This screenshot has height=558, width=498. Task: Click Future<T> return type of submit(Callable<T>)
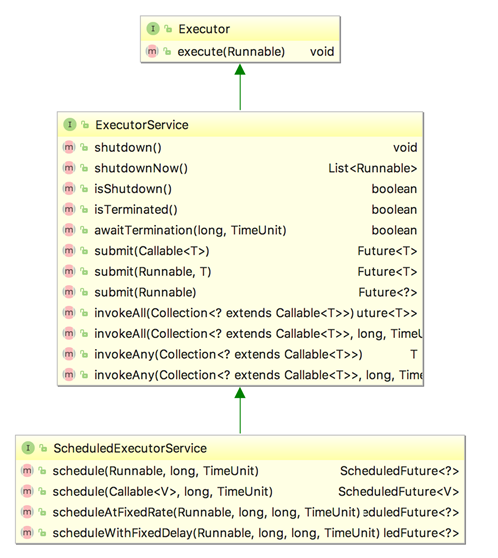tap(387, 251)
